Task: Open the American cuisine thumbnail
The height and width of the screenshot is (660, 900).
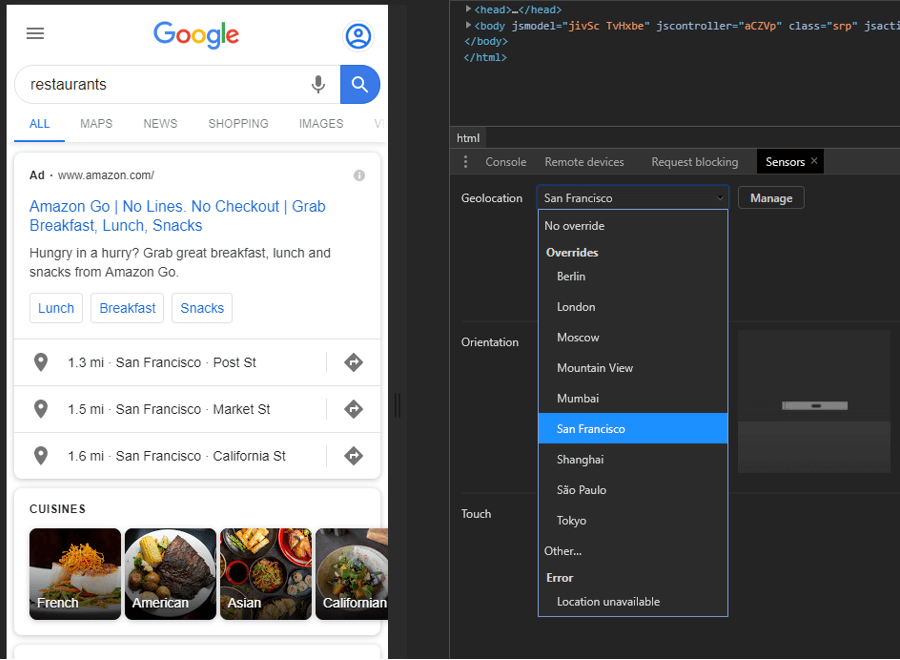Action: click(170, 574)
